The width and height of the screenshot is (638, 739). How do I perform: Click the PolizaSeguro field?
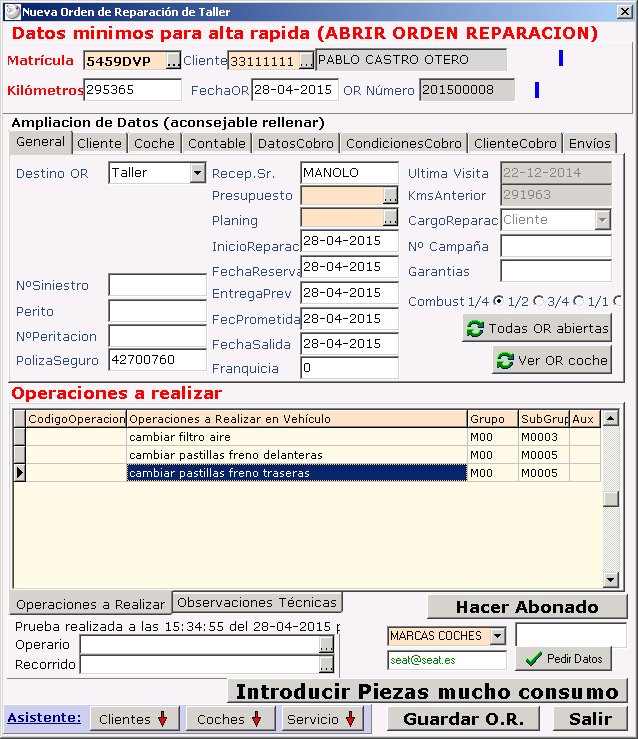click(x=157, y=360)
